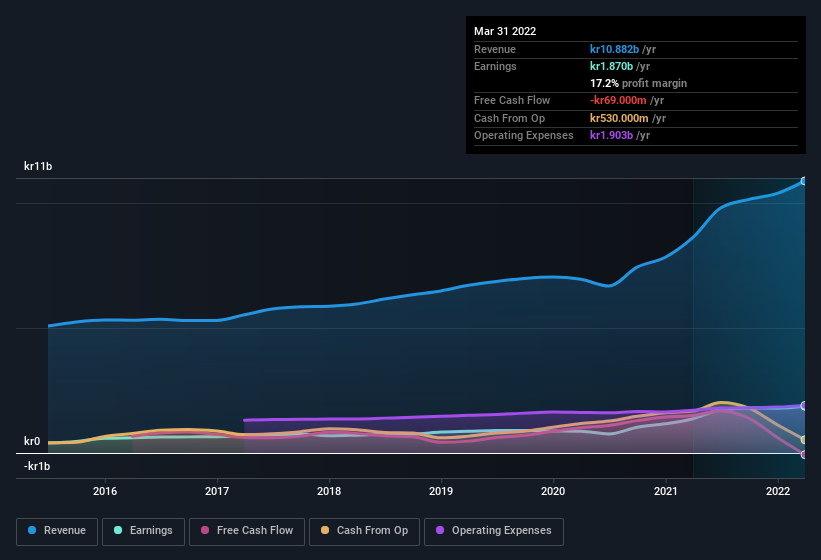The width and height of the screenshot is (821, 560).
Task: Click the 2016 x-axis label
Action: coord(105,491)
